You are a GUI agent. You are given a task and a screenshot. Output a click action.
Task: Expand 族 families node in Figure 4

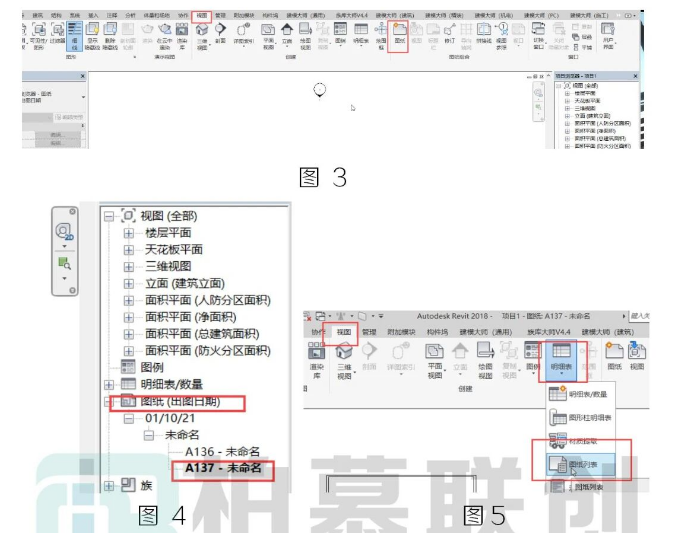click(x=109, y=485)
